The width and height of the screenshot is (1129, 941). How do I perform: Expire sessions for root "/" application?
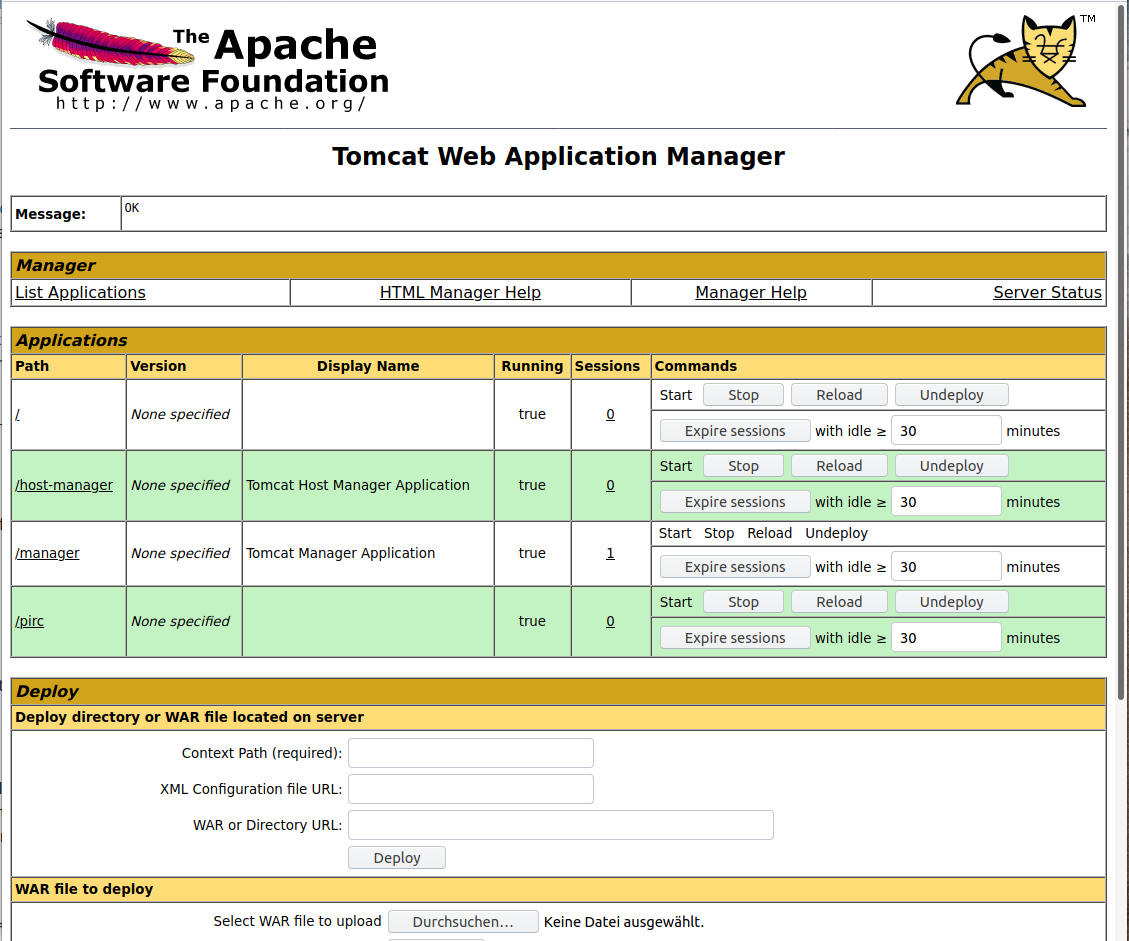click(x=735, y=431)
